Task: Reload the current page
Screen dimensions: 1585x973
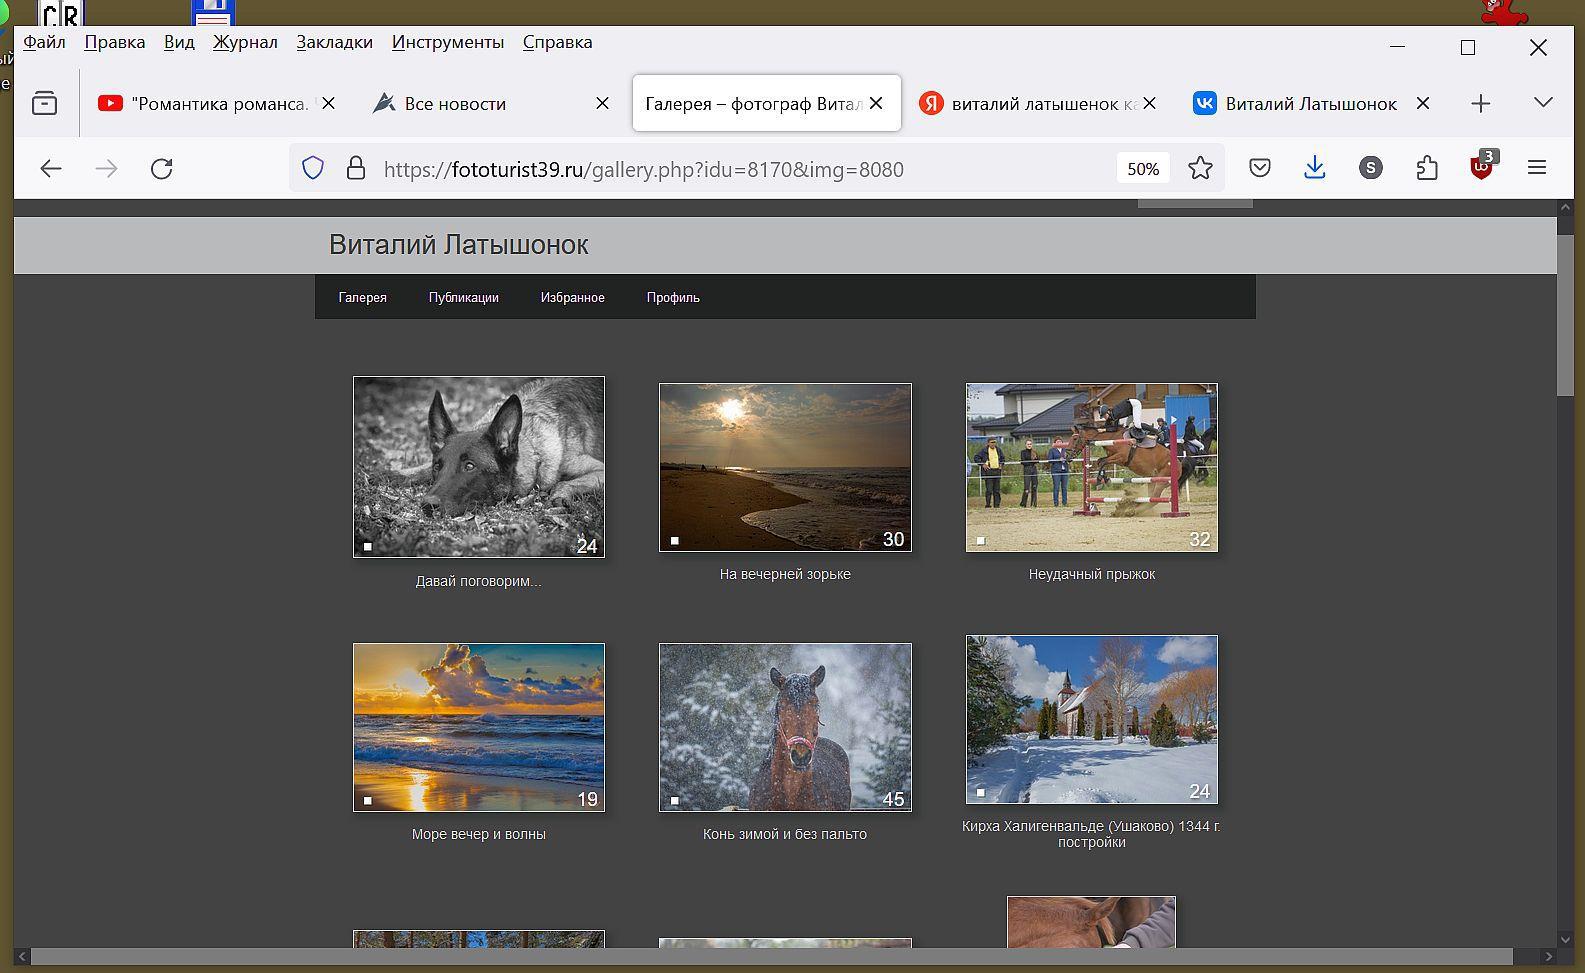Action: (x=162, y=169)
